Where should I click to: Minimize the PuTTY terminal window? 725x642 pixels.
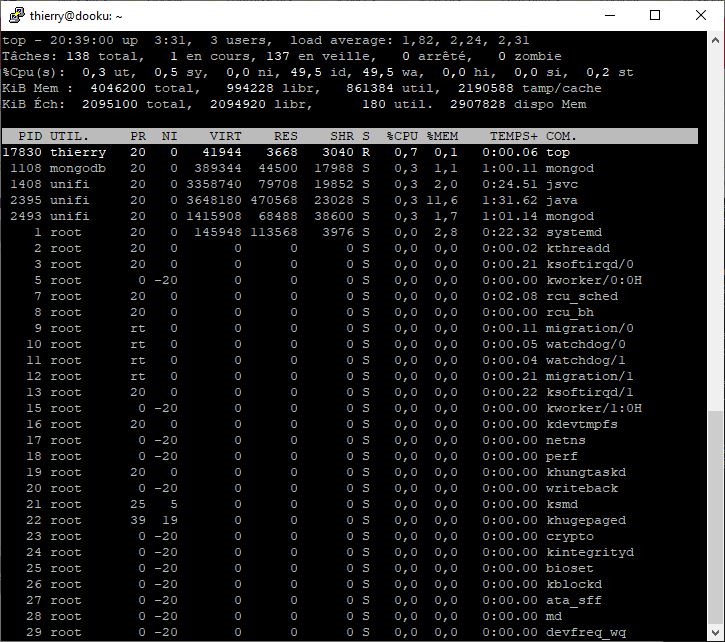tap(609, 16)
